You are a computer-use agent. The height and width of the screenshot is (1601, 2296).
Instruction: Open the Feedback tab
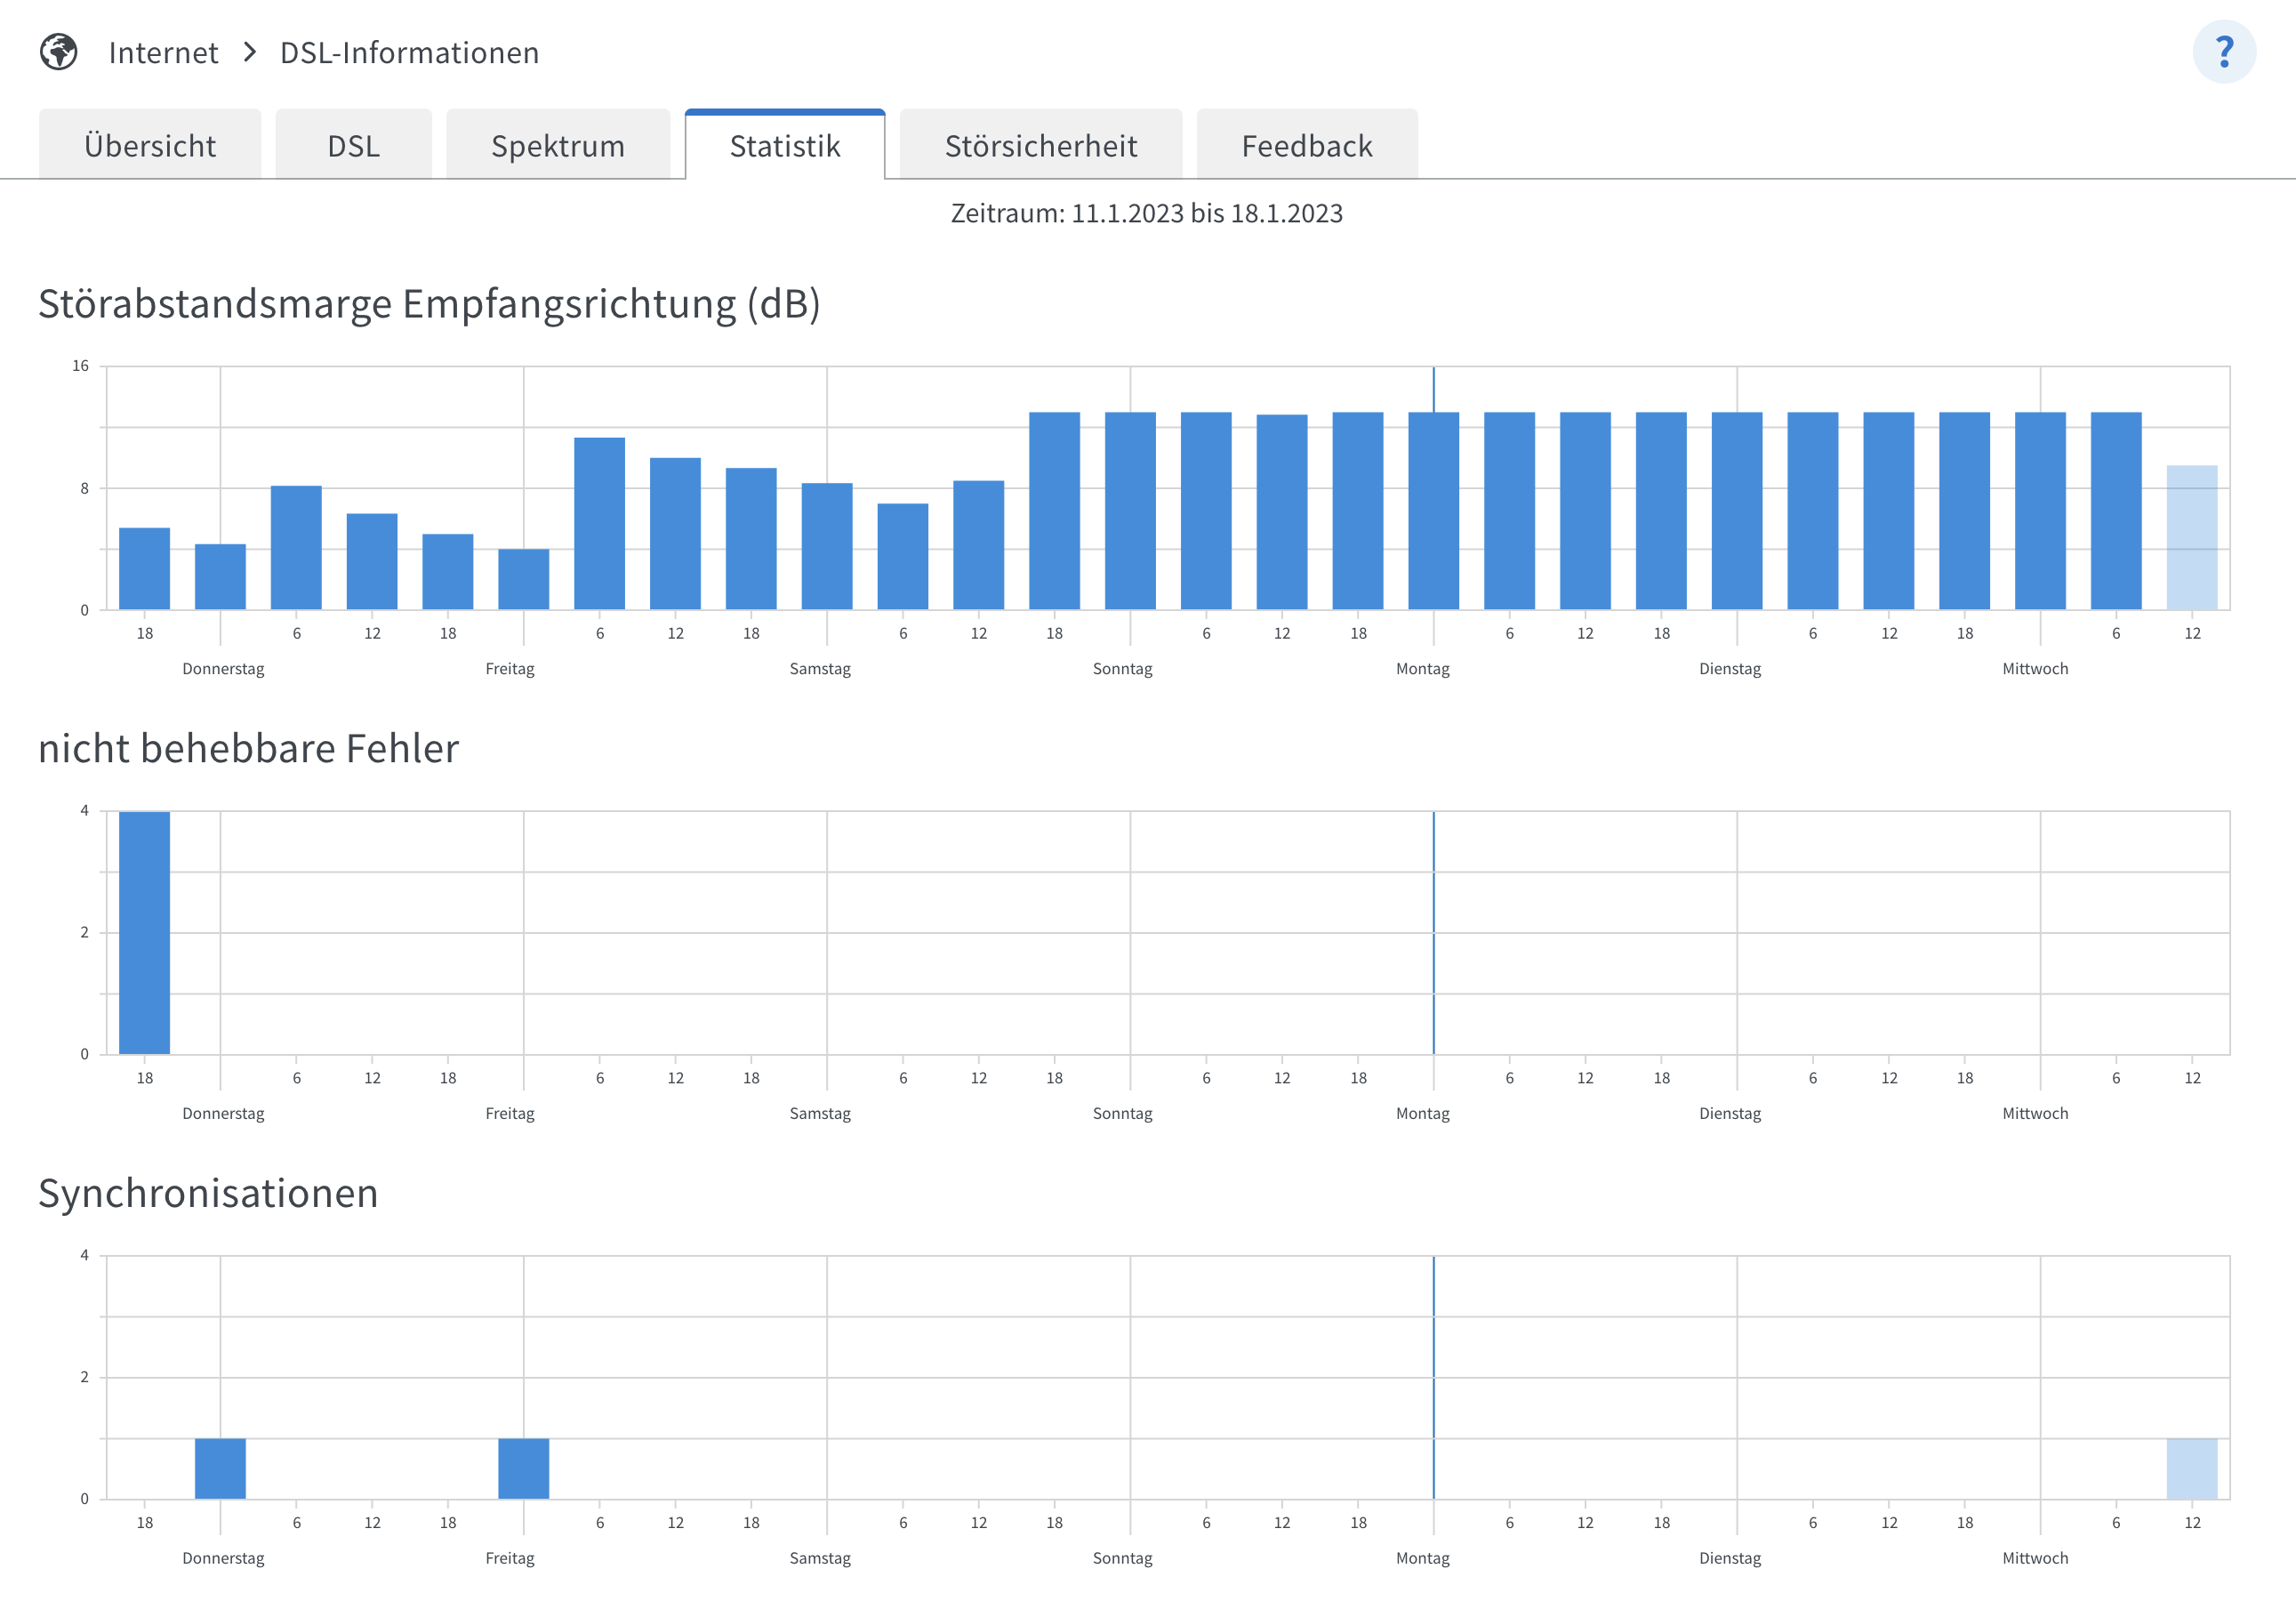pos(1306,146)
